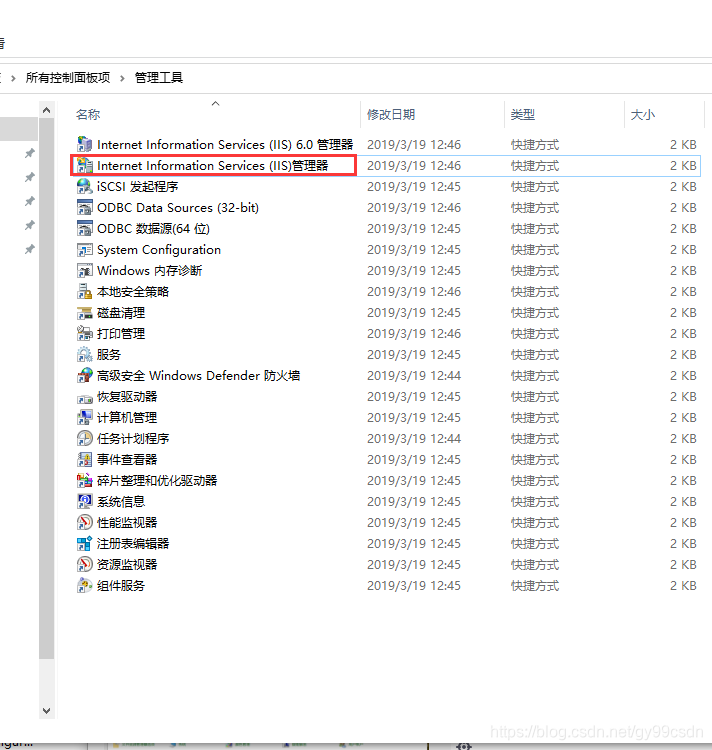Select the iSCSI 发起程序 file name
The image size is (712, 750).
point(138,187)
